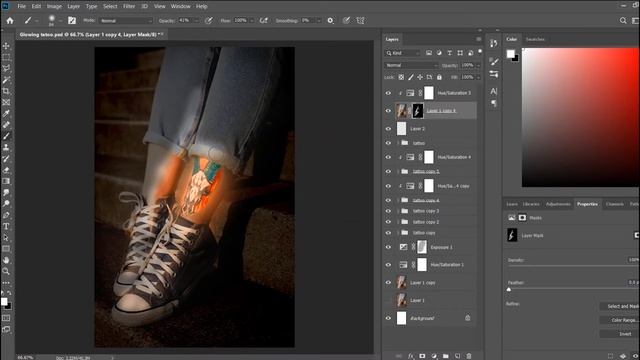This screenshot has height=360, width=640.
Task: Open the Smoothing dropdown arrow
Action: (319, 20)
